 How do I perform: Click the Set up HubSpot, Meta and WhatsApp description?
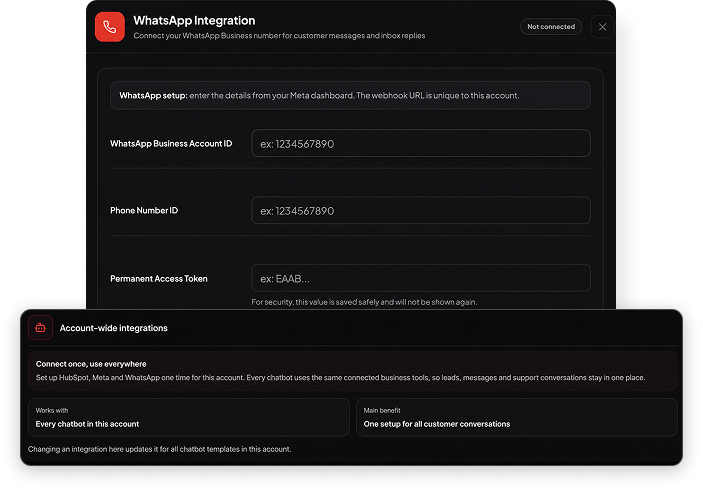coord(340,378)
